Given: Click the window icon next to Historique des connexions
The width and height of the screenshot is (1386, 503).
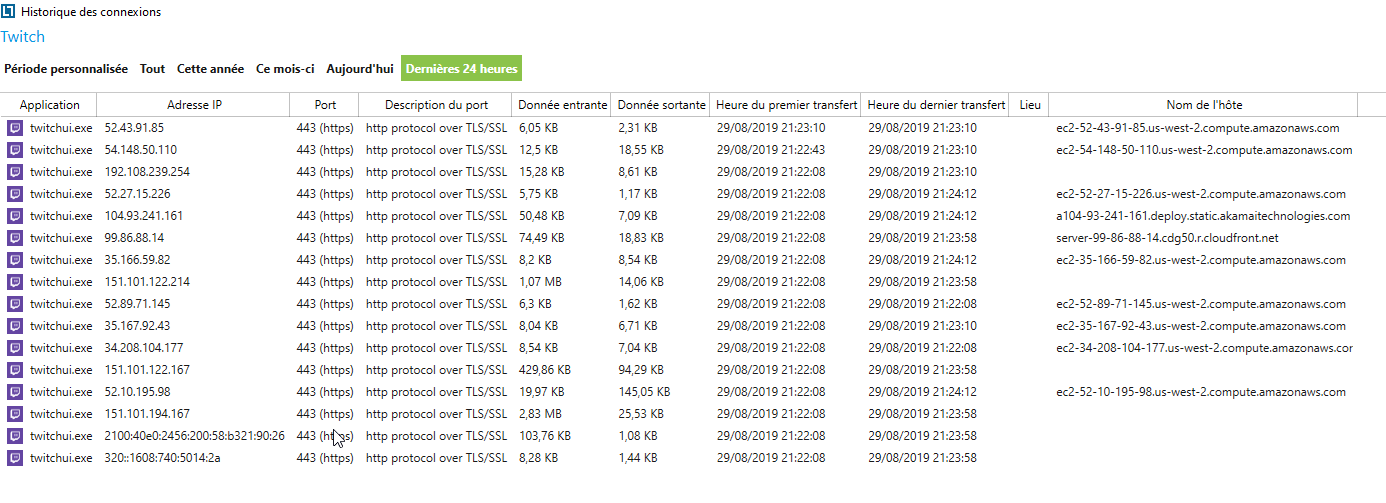Looking at the screenshot, I should 8,12.
